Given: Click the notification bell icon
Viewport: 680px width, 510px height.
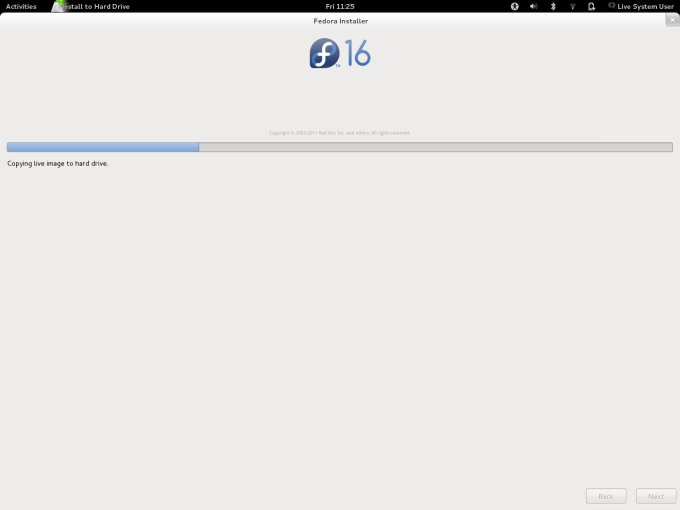Looking at the screenshot, I should point(591,7).
